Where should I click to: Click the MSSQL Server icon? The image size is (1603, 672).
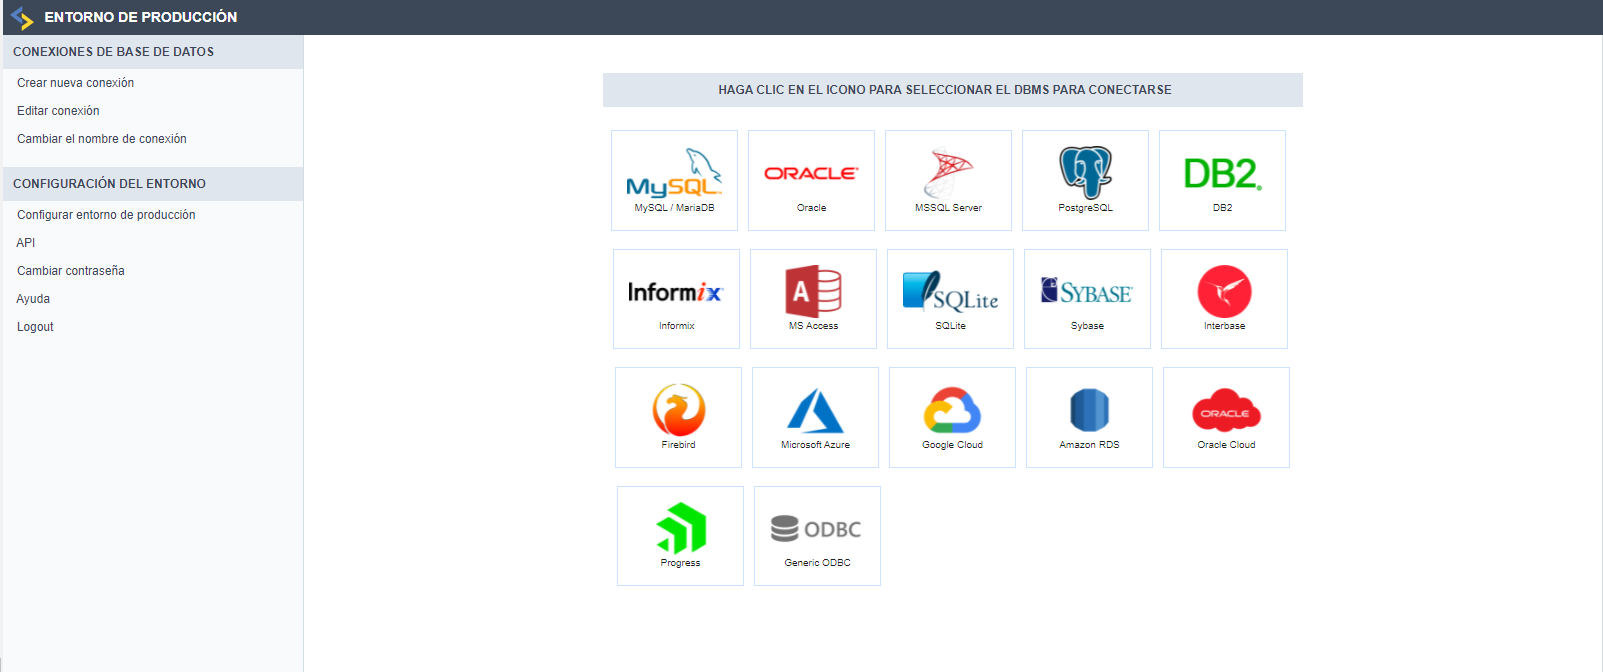[x=948, y=174]
